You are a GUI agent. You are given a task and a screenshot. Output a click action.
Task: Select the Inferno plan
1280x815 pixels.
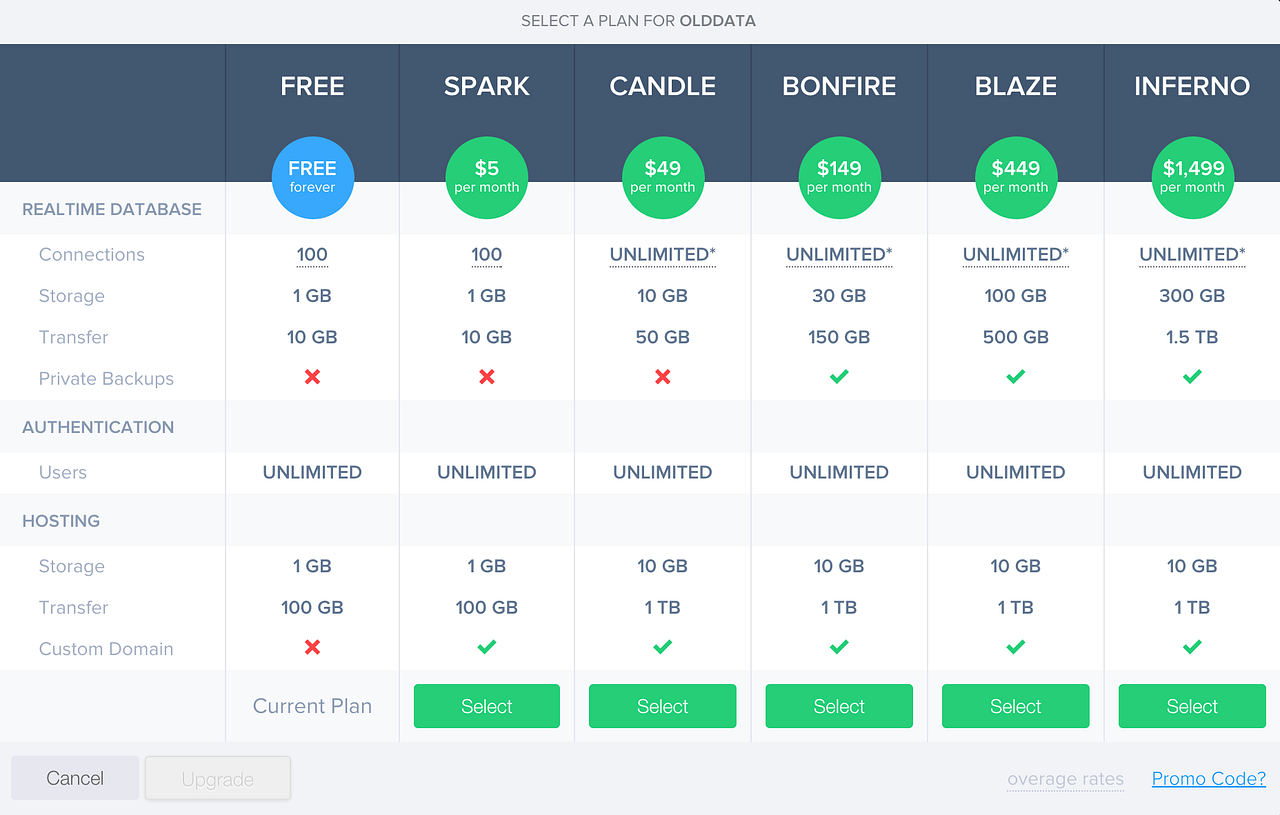click(x=1192, y=706)
